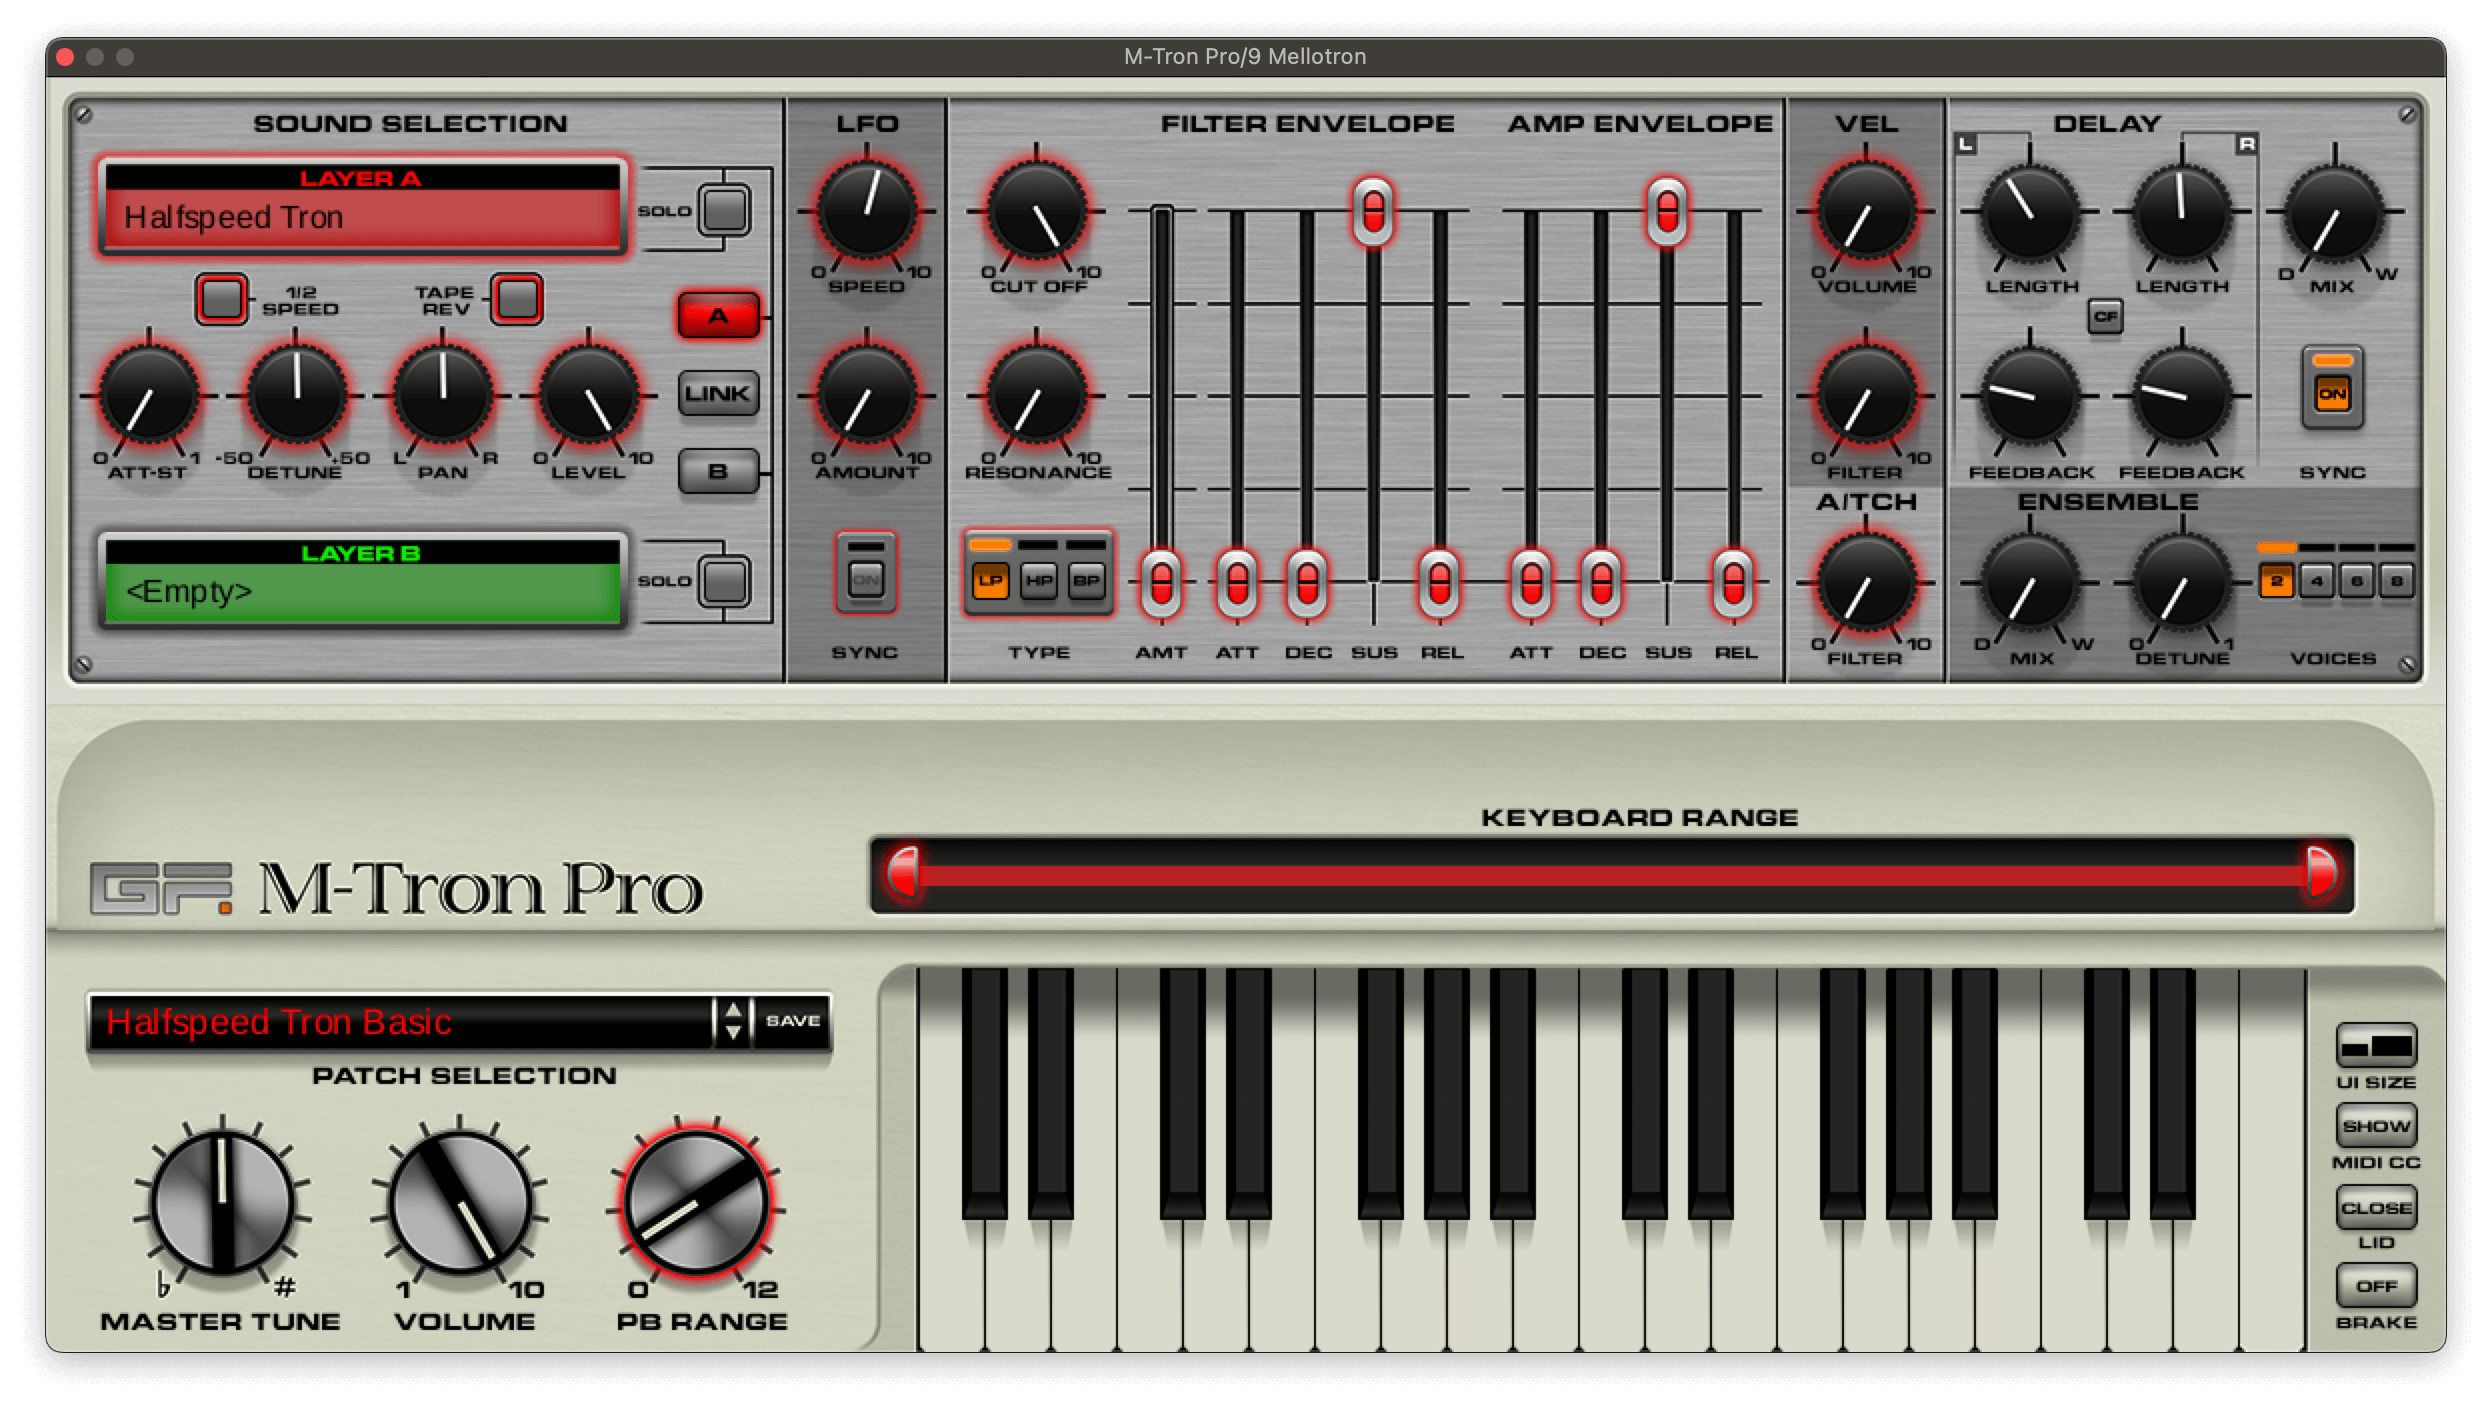Set ensemble voices to 8
This screenshot has width=2492, height=1406.
pos(2396,581)
